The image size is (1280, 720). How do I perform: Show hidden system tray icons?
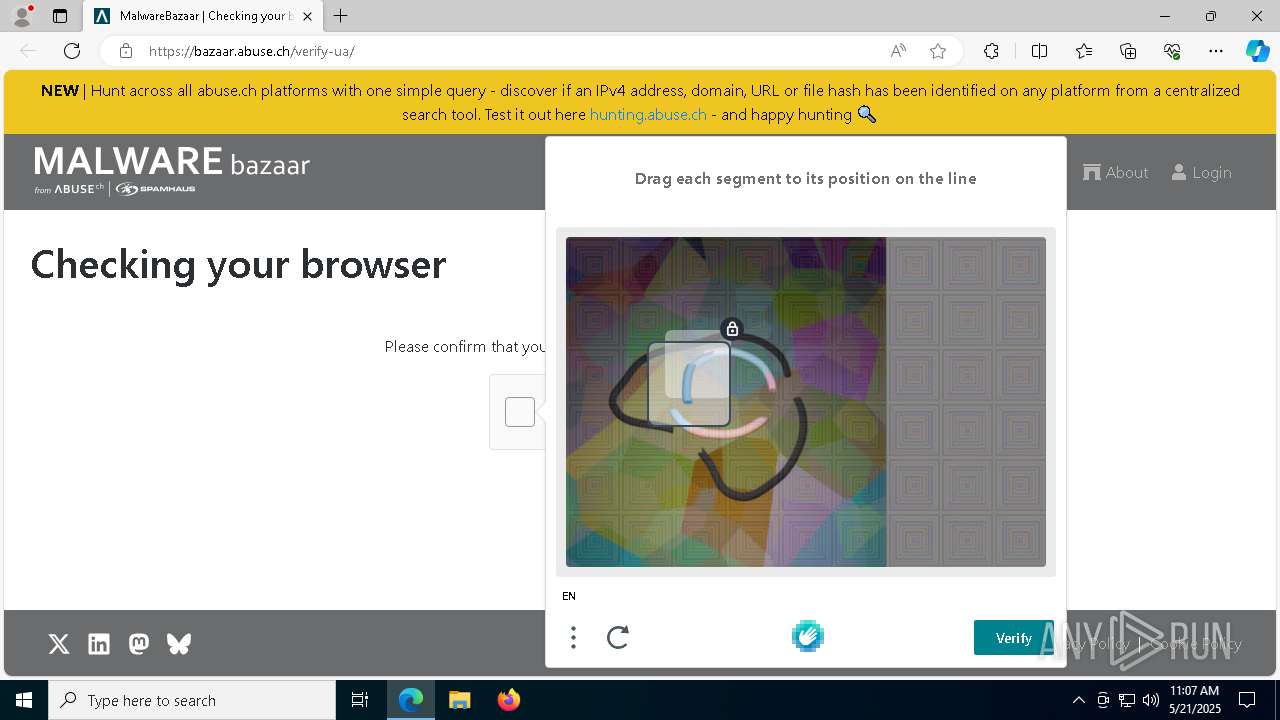1078,700
